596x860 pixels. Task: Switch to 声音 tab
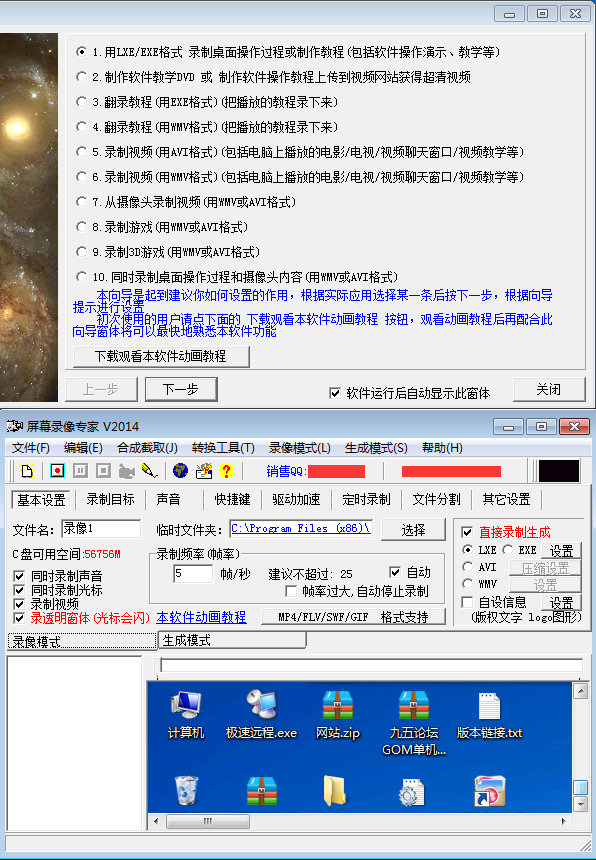click(168, 499)
